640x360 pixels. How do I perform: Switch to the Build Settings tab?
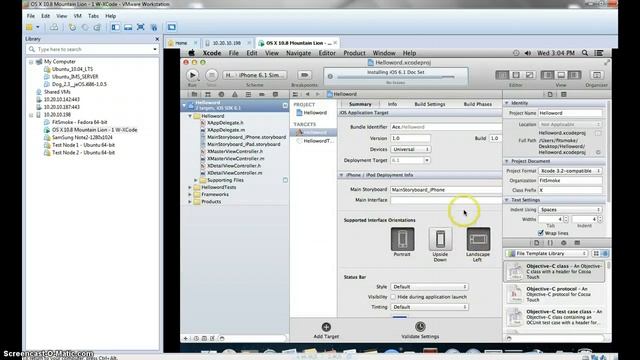pyautogui.click(x=430, y=104)
